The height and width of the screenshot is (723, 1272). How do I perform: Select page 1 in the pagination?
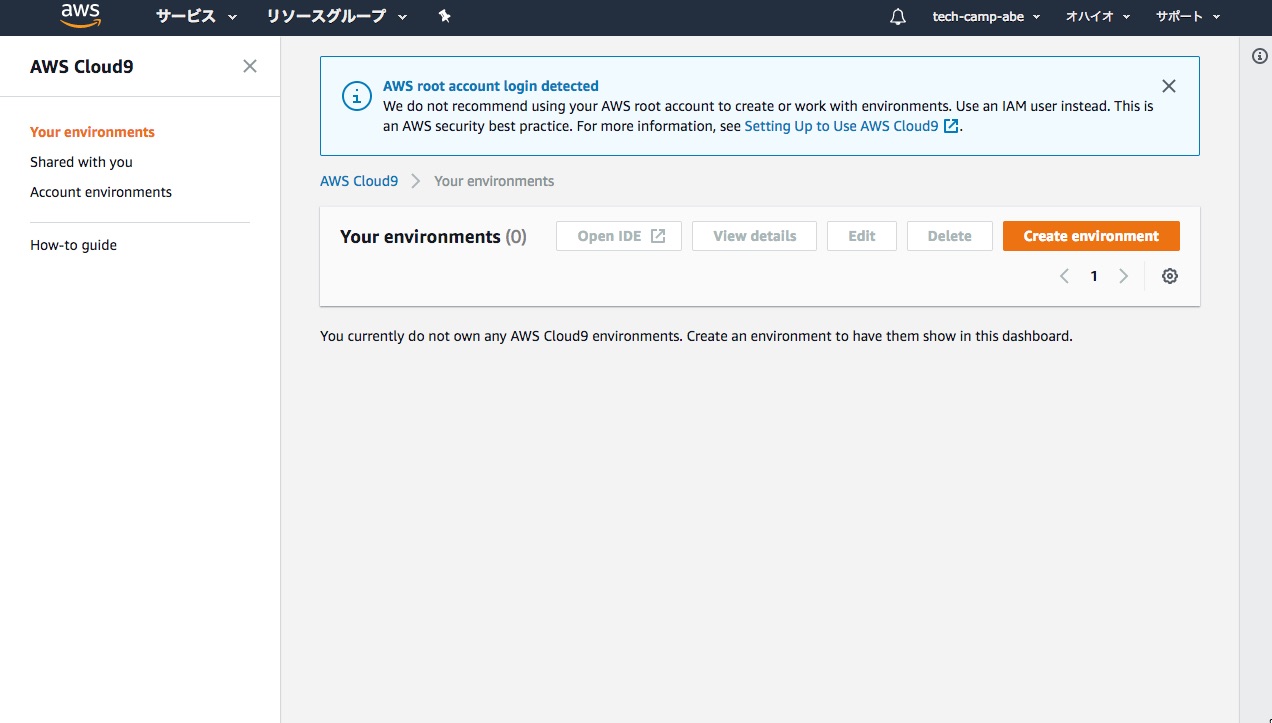1094,276
